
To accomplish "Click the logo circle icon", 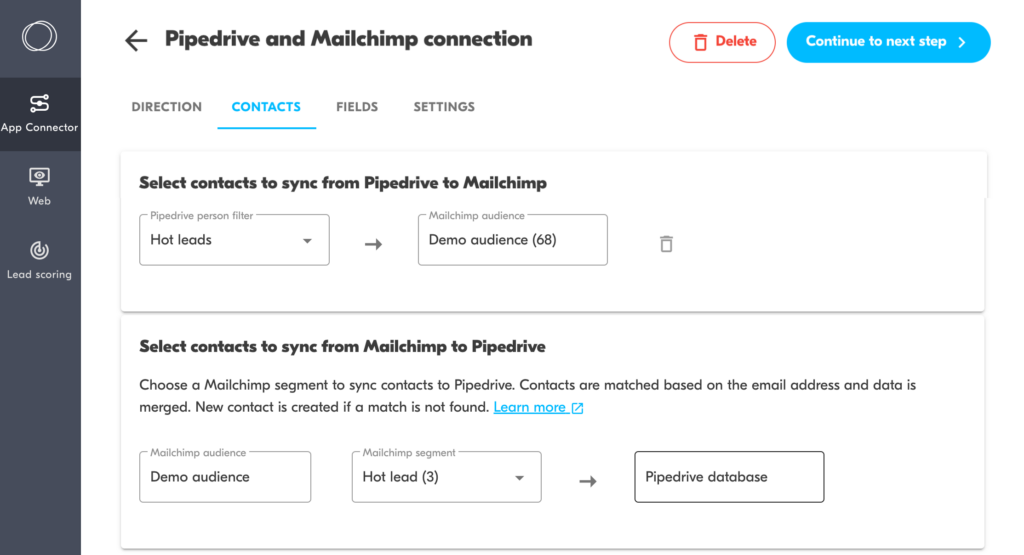I will click(40, 38).
